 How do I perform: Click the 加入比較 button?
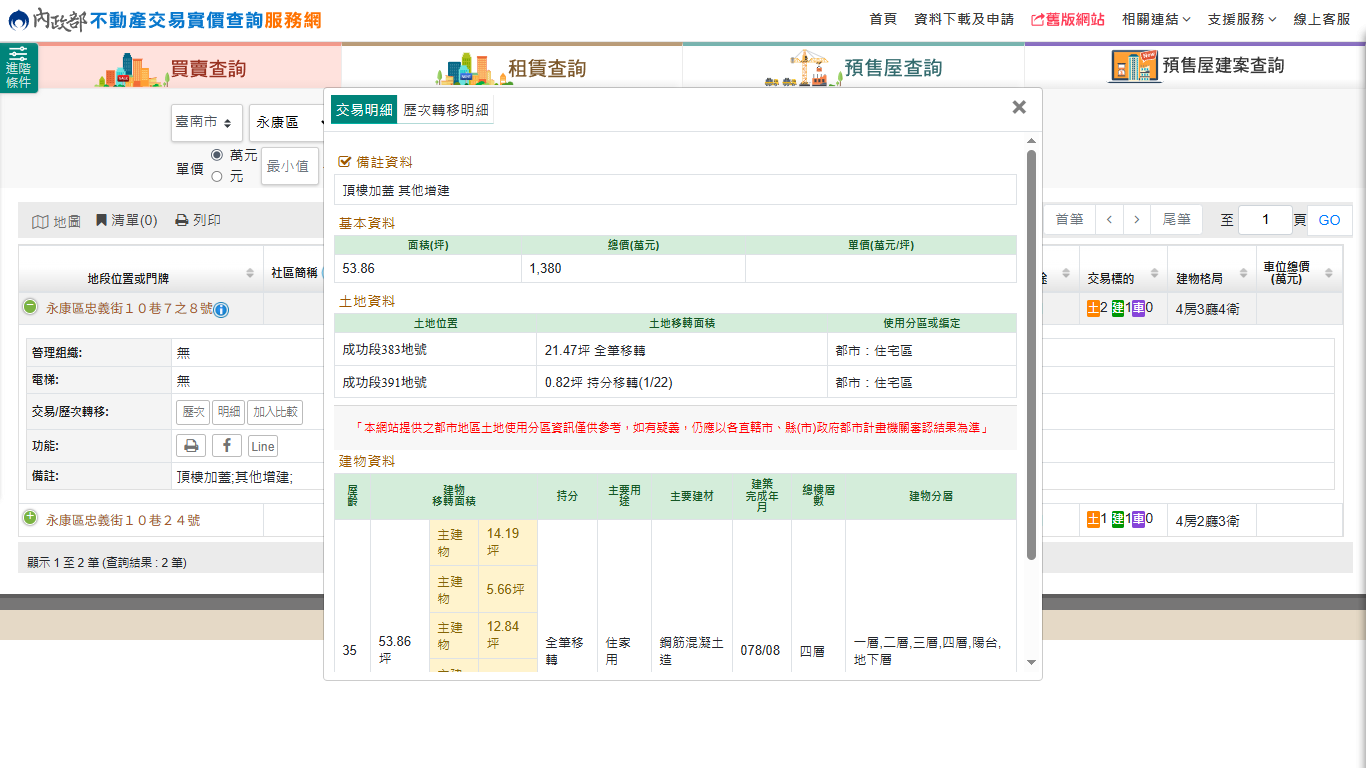274,412
